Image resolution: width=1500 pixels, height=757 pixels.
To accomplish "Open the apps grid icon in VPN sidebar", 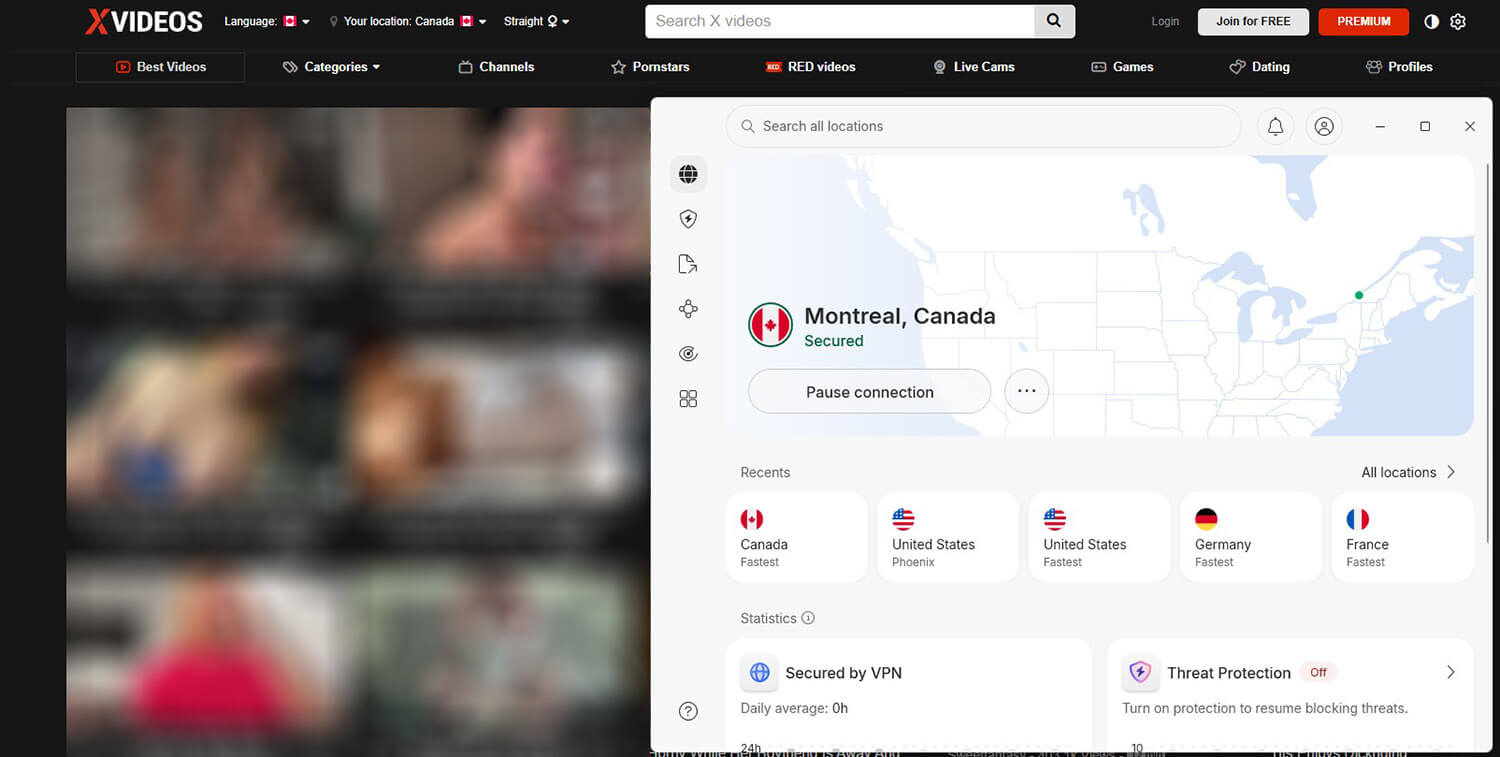I will pos(688,399).
